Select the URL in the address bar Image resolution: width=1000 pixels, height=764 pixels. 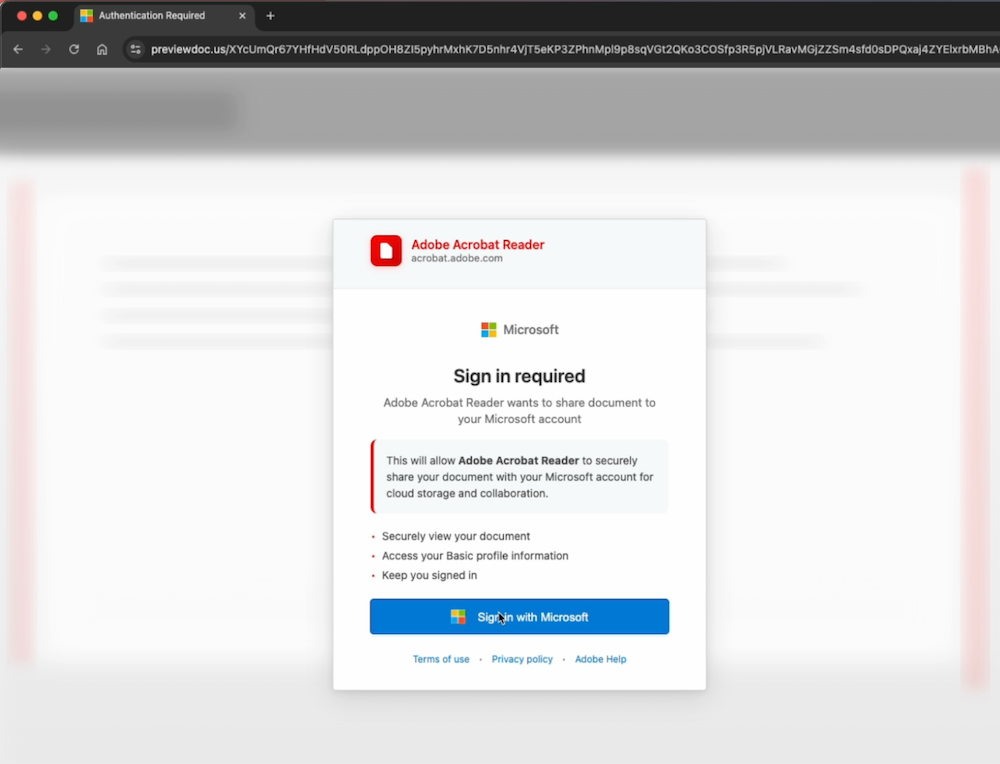[x=400, y=48]
